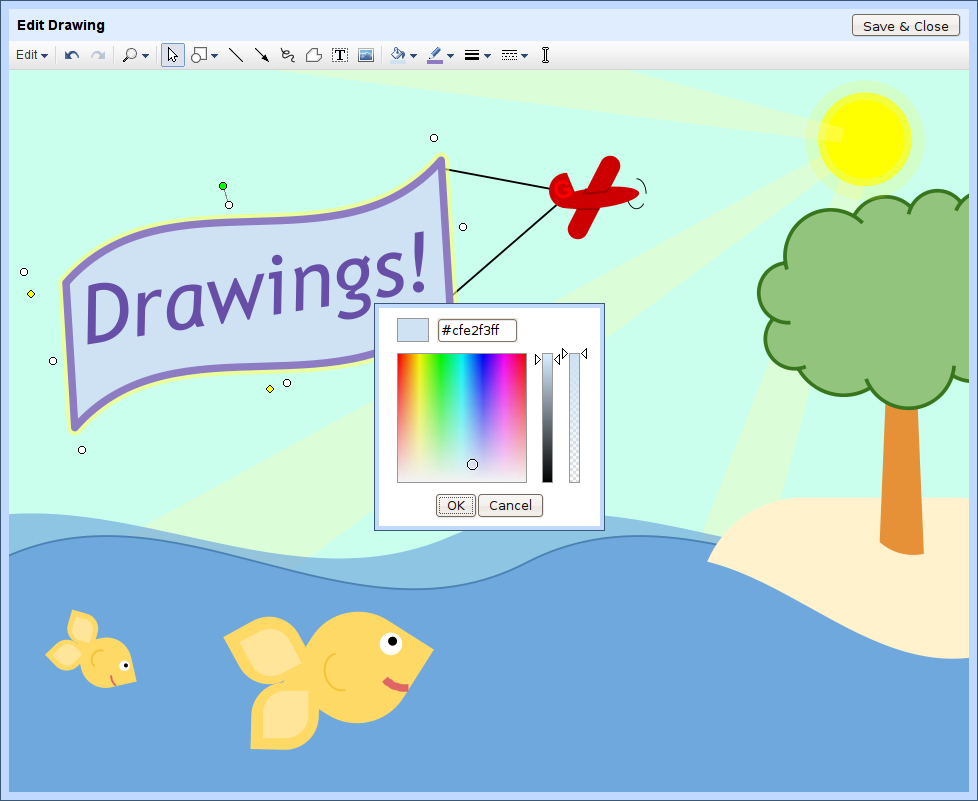
Task: Select the yellow sun circle
Action: coord(864,139)
